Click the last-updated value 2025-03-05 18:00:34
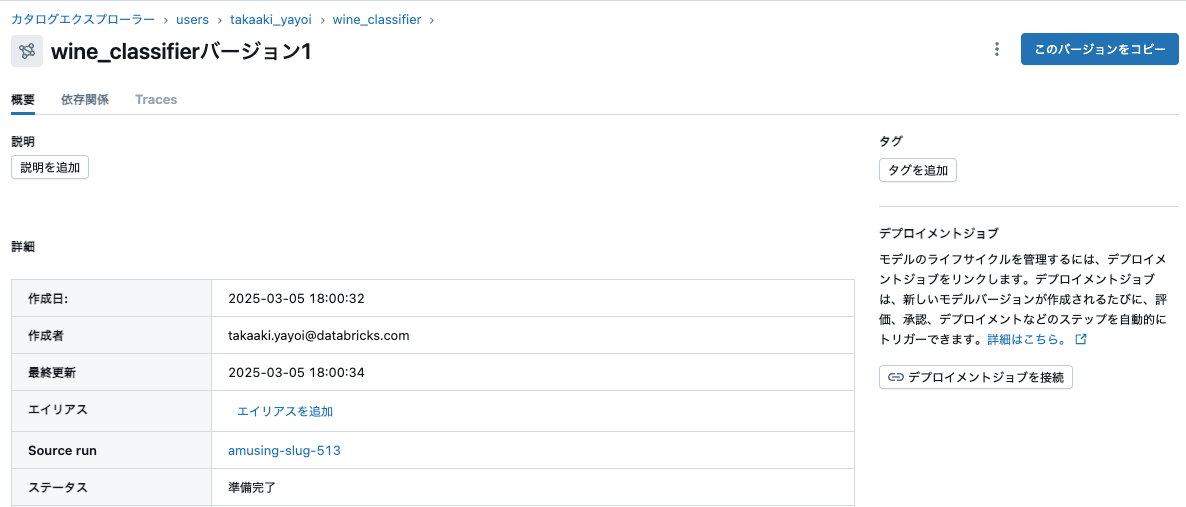Image resolution: width=1186 pixels, height=507 pixels. coord(296,372)
